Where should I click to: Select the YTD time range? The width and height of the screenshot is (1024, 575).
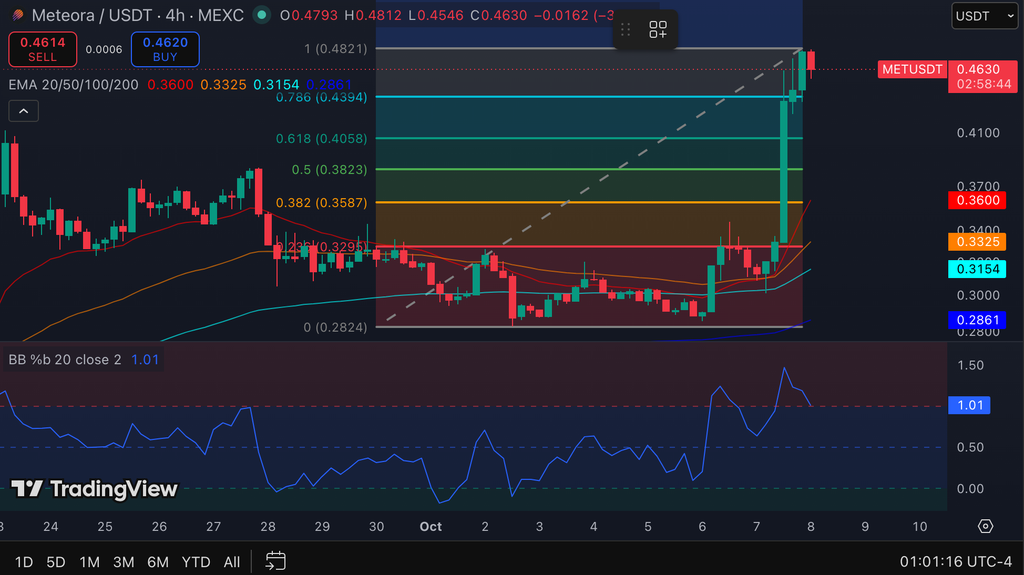point(196,562)
